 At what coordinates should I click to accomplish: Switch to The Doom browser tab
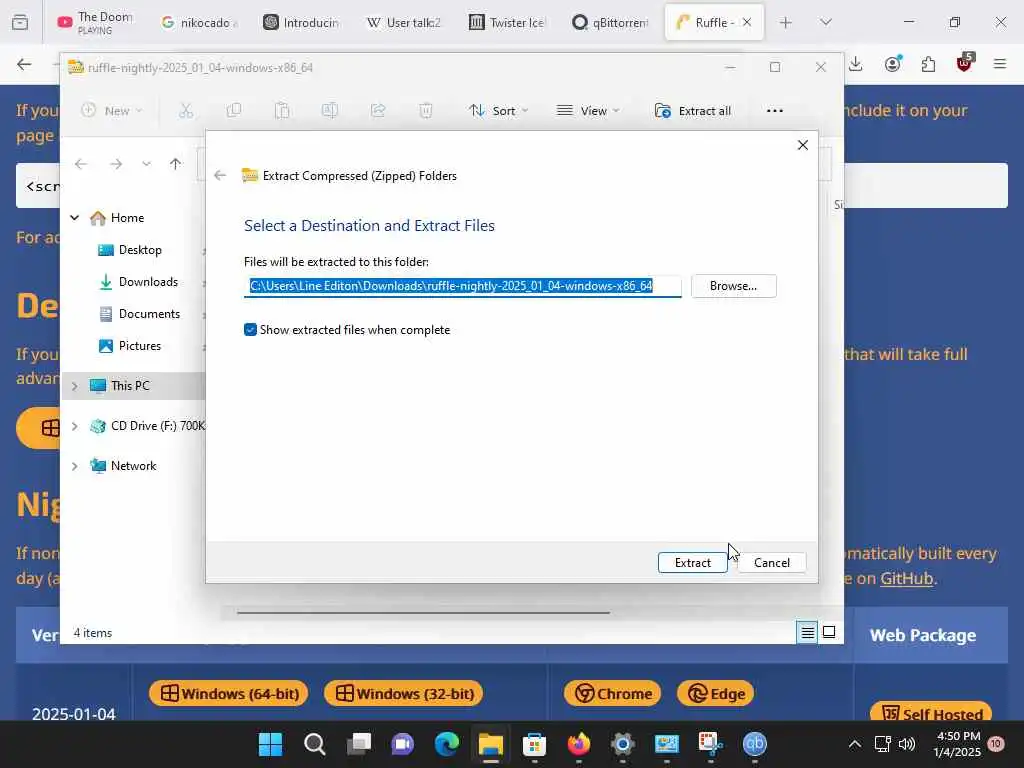[x=97, y=22]
